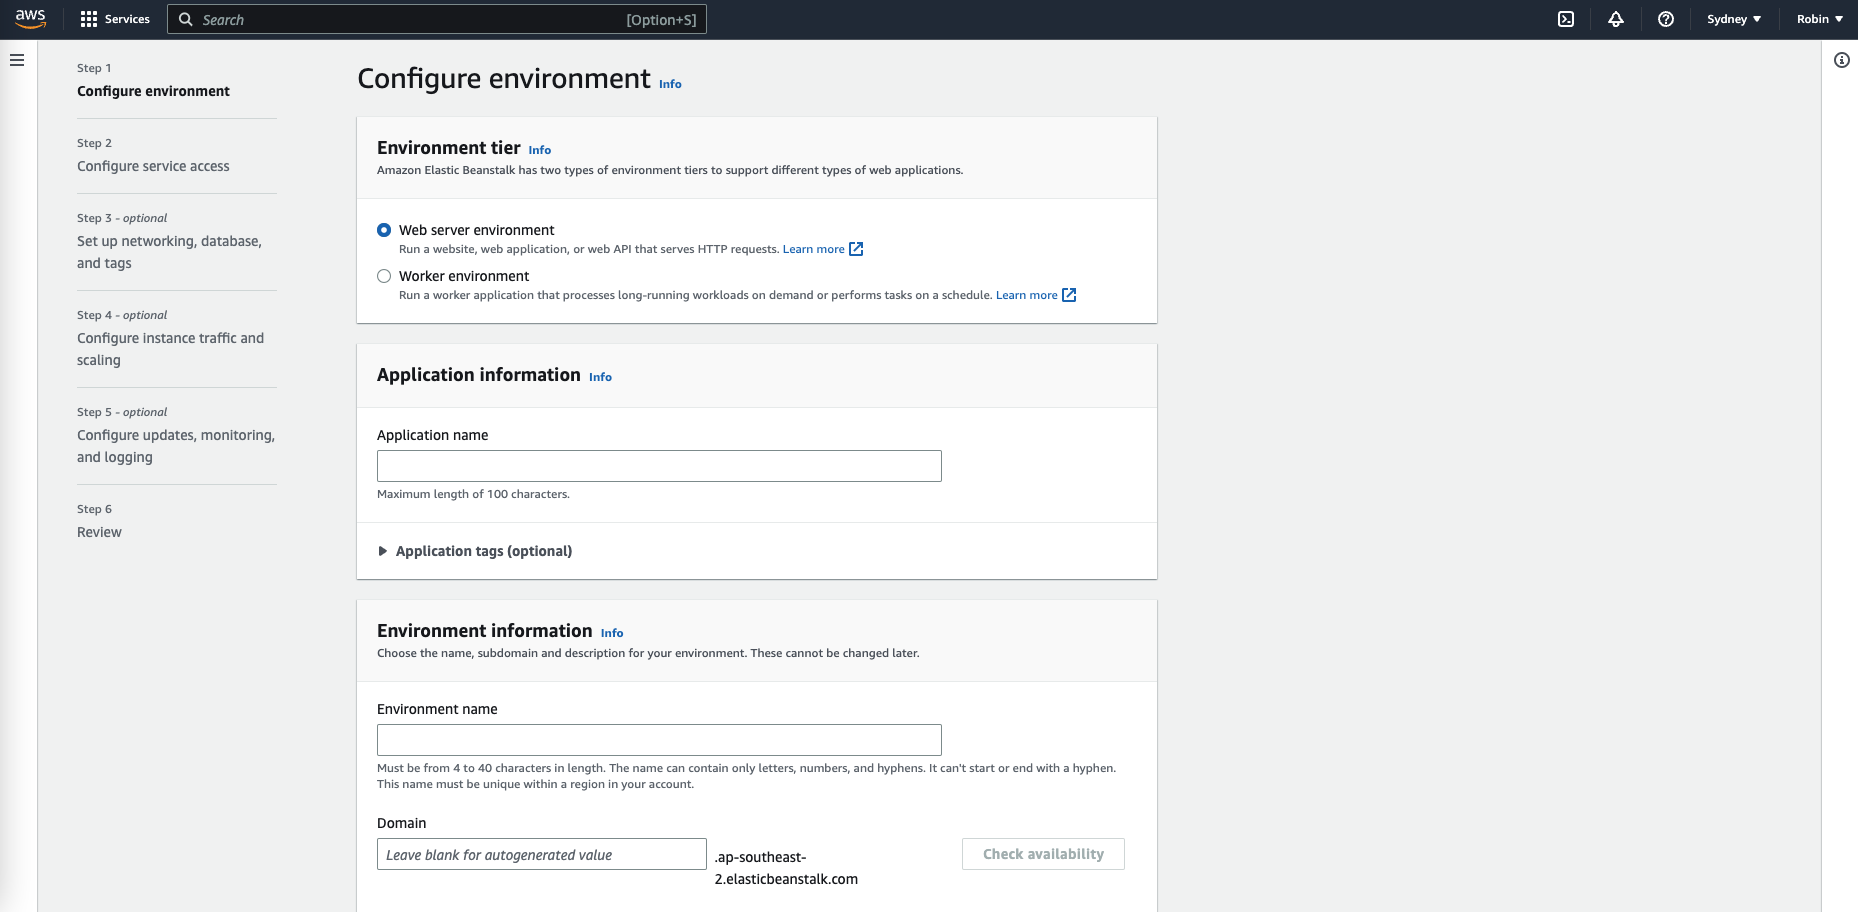The width and height of the screenshot is (1858, 912).
Task: Open the Services grid menu
Action: coord(115,19)
